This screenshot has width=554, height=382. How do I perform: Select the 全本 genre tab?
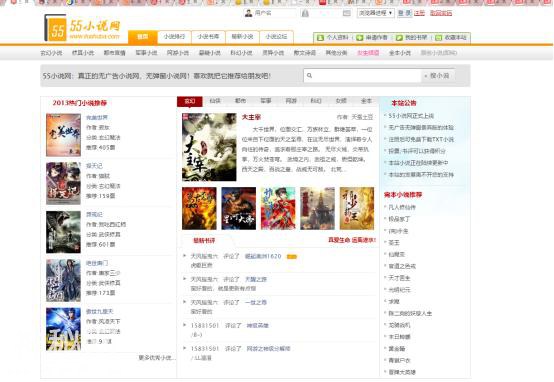(x=366, y=101)
